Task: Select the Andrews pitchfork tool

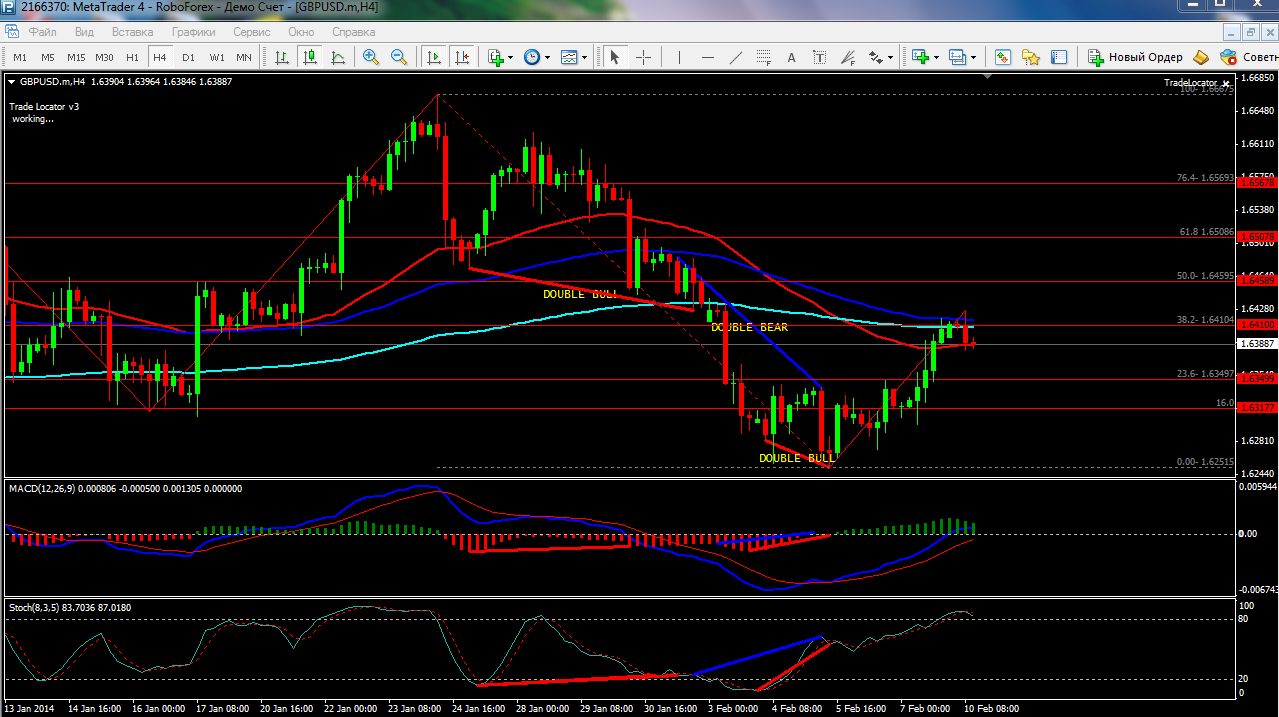Action: 848,57
